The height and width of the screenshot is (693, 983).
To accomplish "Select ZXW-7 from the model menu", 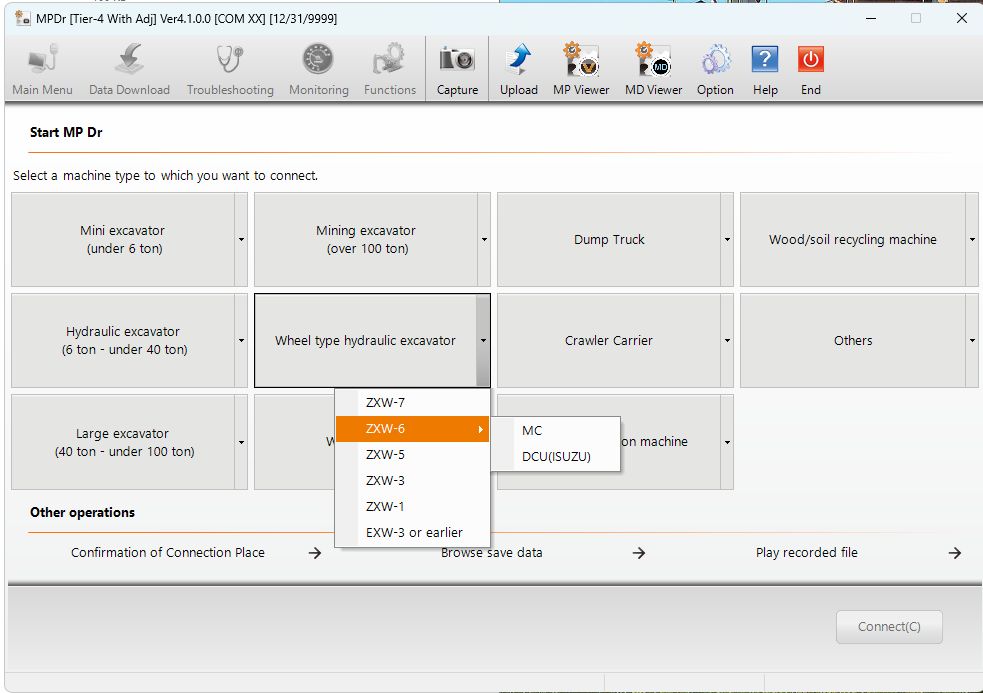I will 413,403.
